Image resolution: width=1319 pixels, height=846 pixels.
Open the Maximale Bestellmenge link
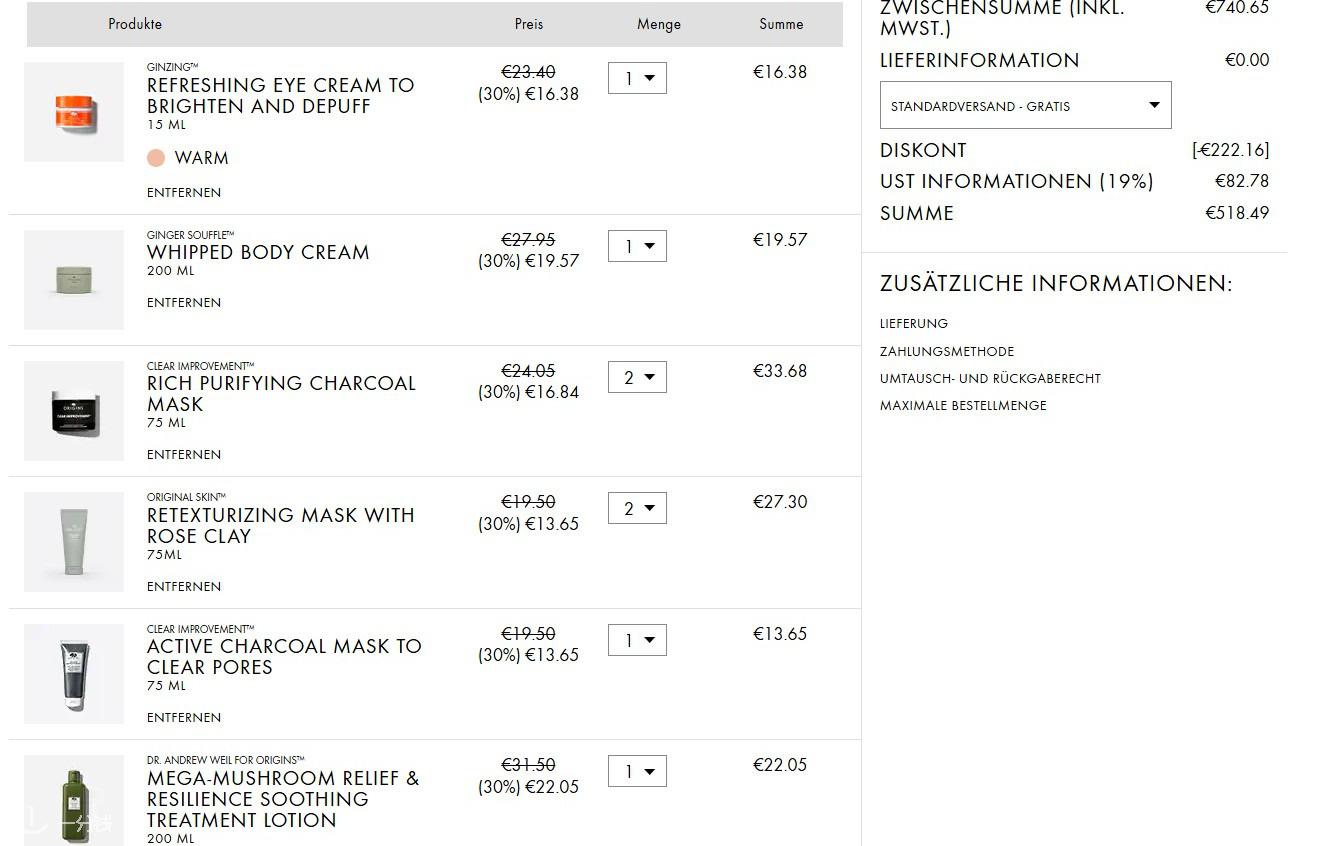point(963,405)
